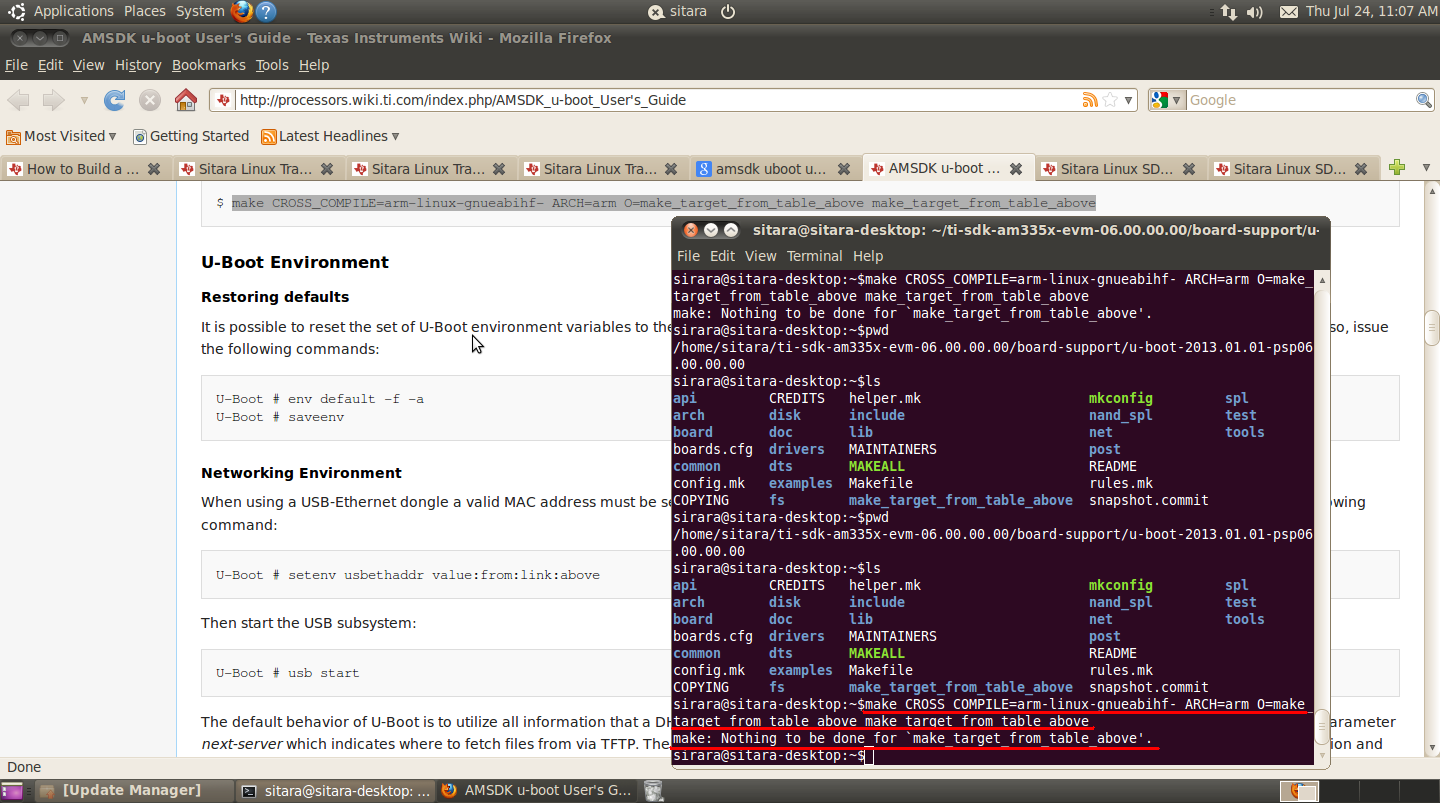1440x803 pixels.
Task: Open the File menu of the terminal window
Action: [688, 256]
